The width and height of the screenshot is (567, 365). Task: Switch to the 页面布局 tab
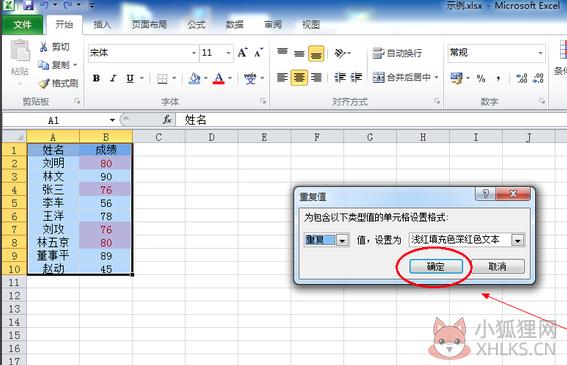pyautogui.click(x=149, y=24)
